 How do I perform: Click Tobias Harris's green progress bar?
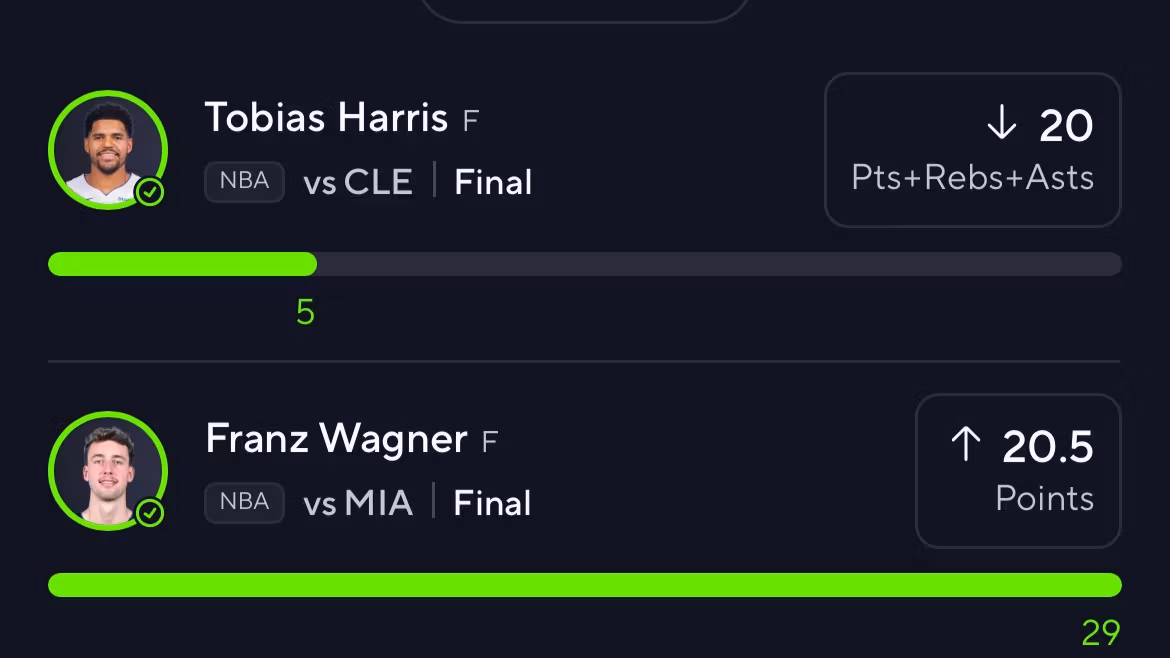coord(183,264)
